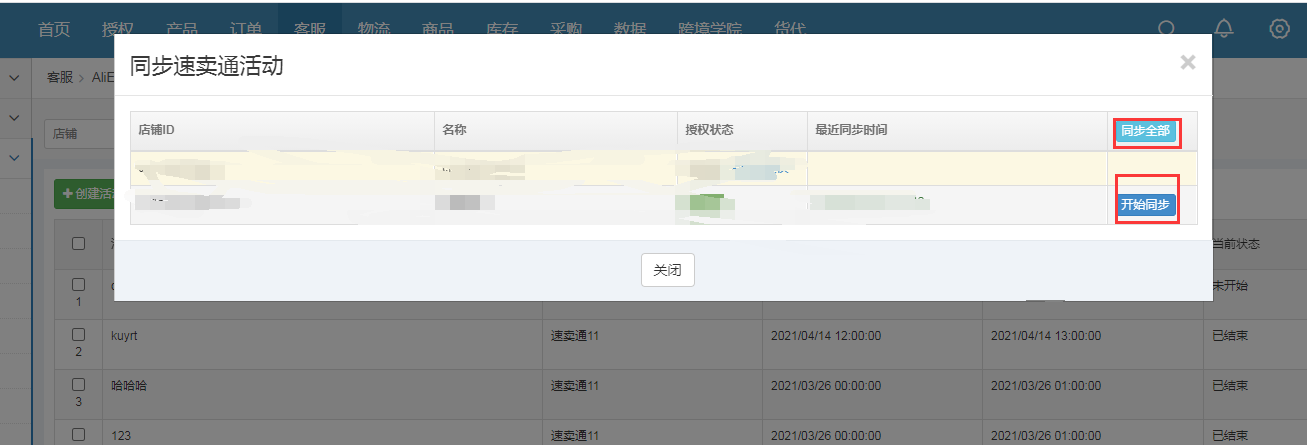Viewport: 1307px width, 445px height.
Task: Open the 商品 menu
Action: pos(438,29)
